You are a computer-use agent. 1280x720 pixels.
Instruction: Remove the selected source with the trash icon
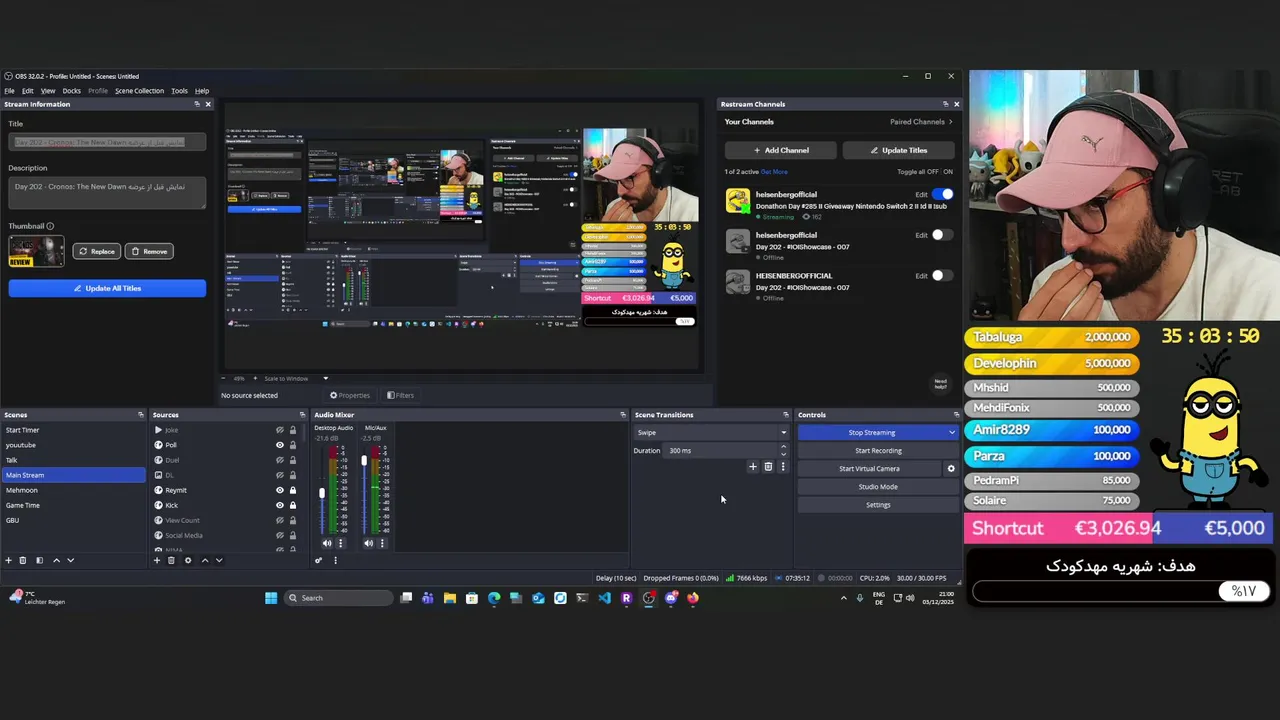171,560
